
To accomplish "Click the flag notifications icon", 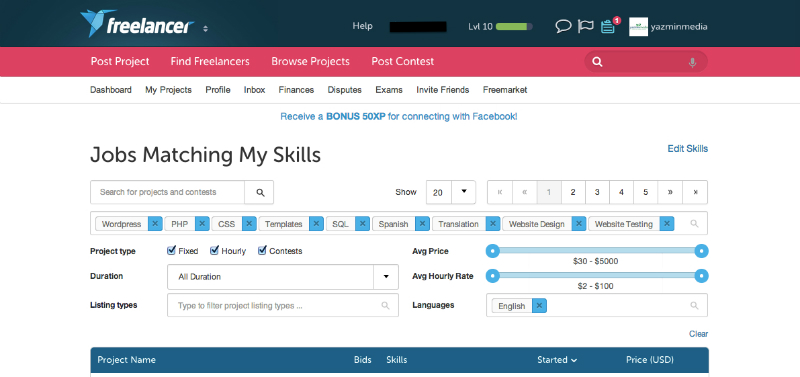I will (x=585, y=26).
